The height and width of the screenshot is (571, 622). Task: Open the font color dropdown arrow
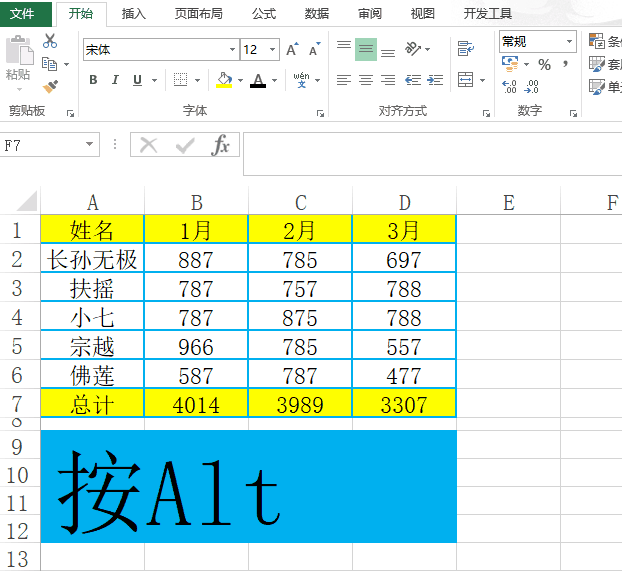coord(275,81)
